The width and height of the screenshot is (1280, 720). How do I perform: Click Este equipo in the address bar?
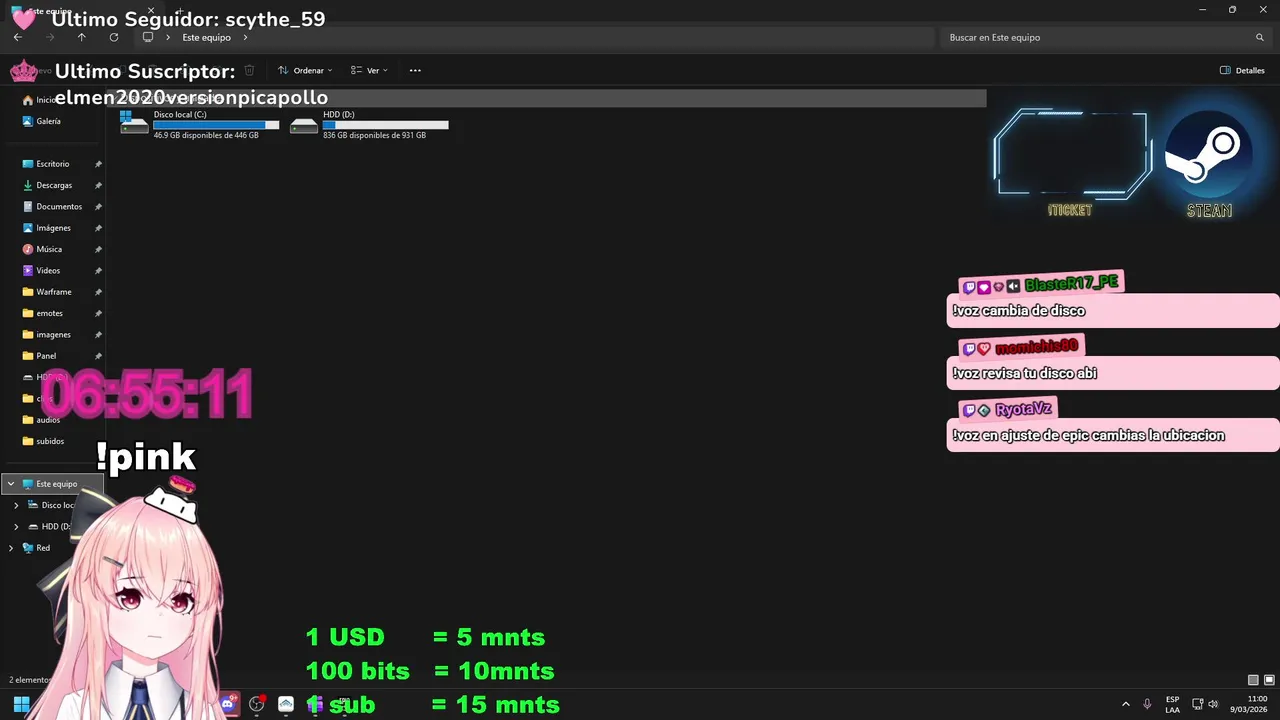[206, 37]
